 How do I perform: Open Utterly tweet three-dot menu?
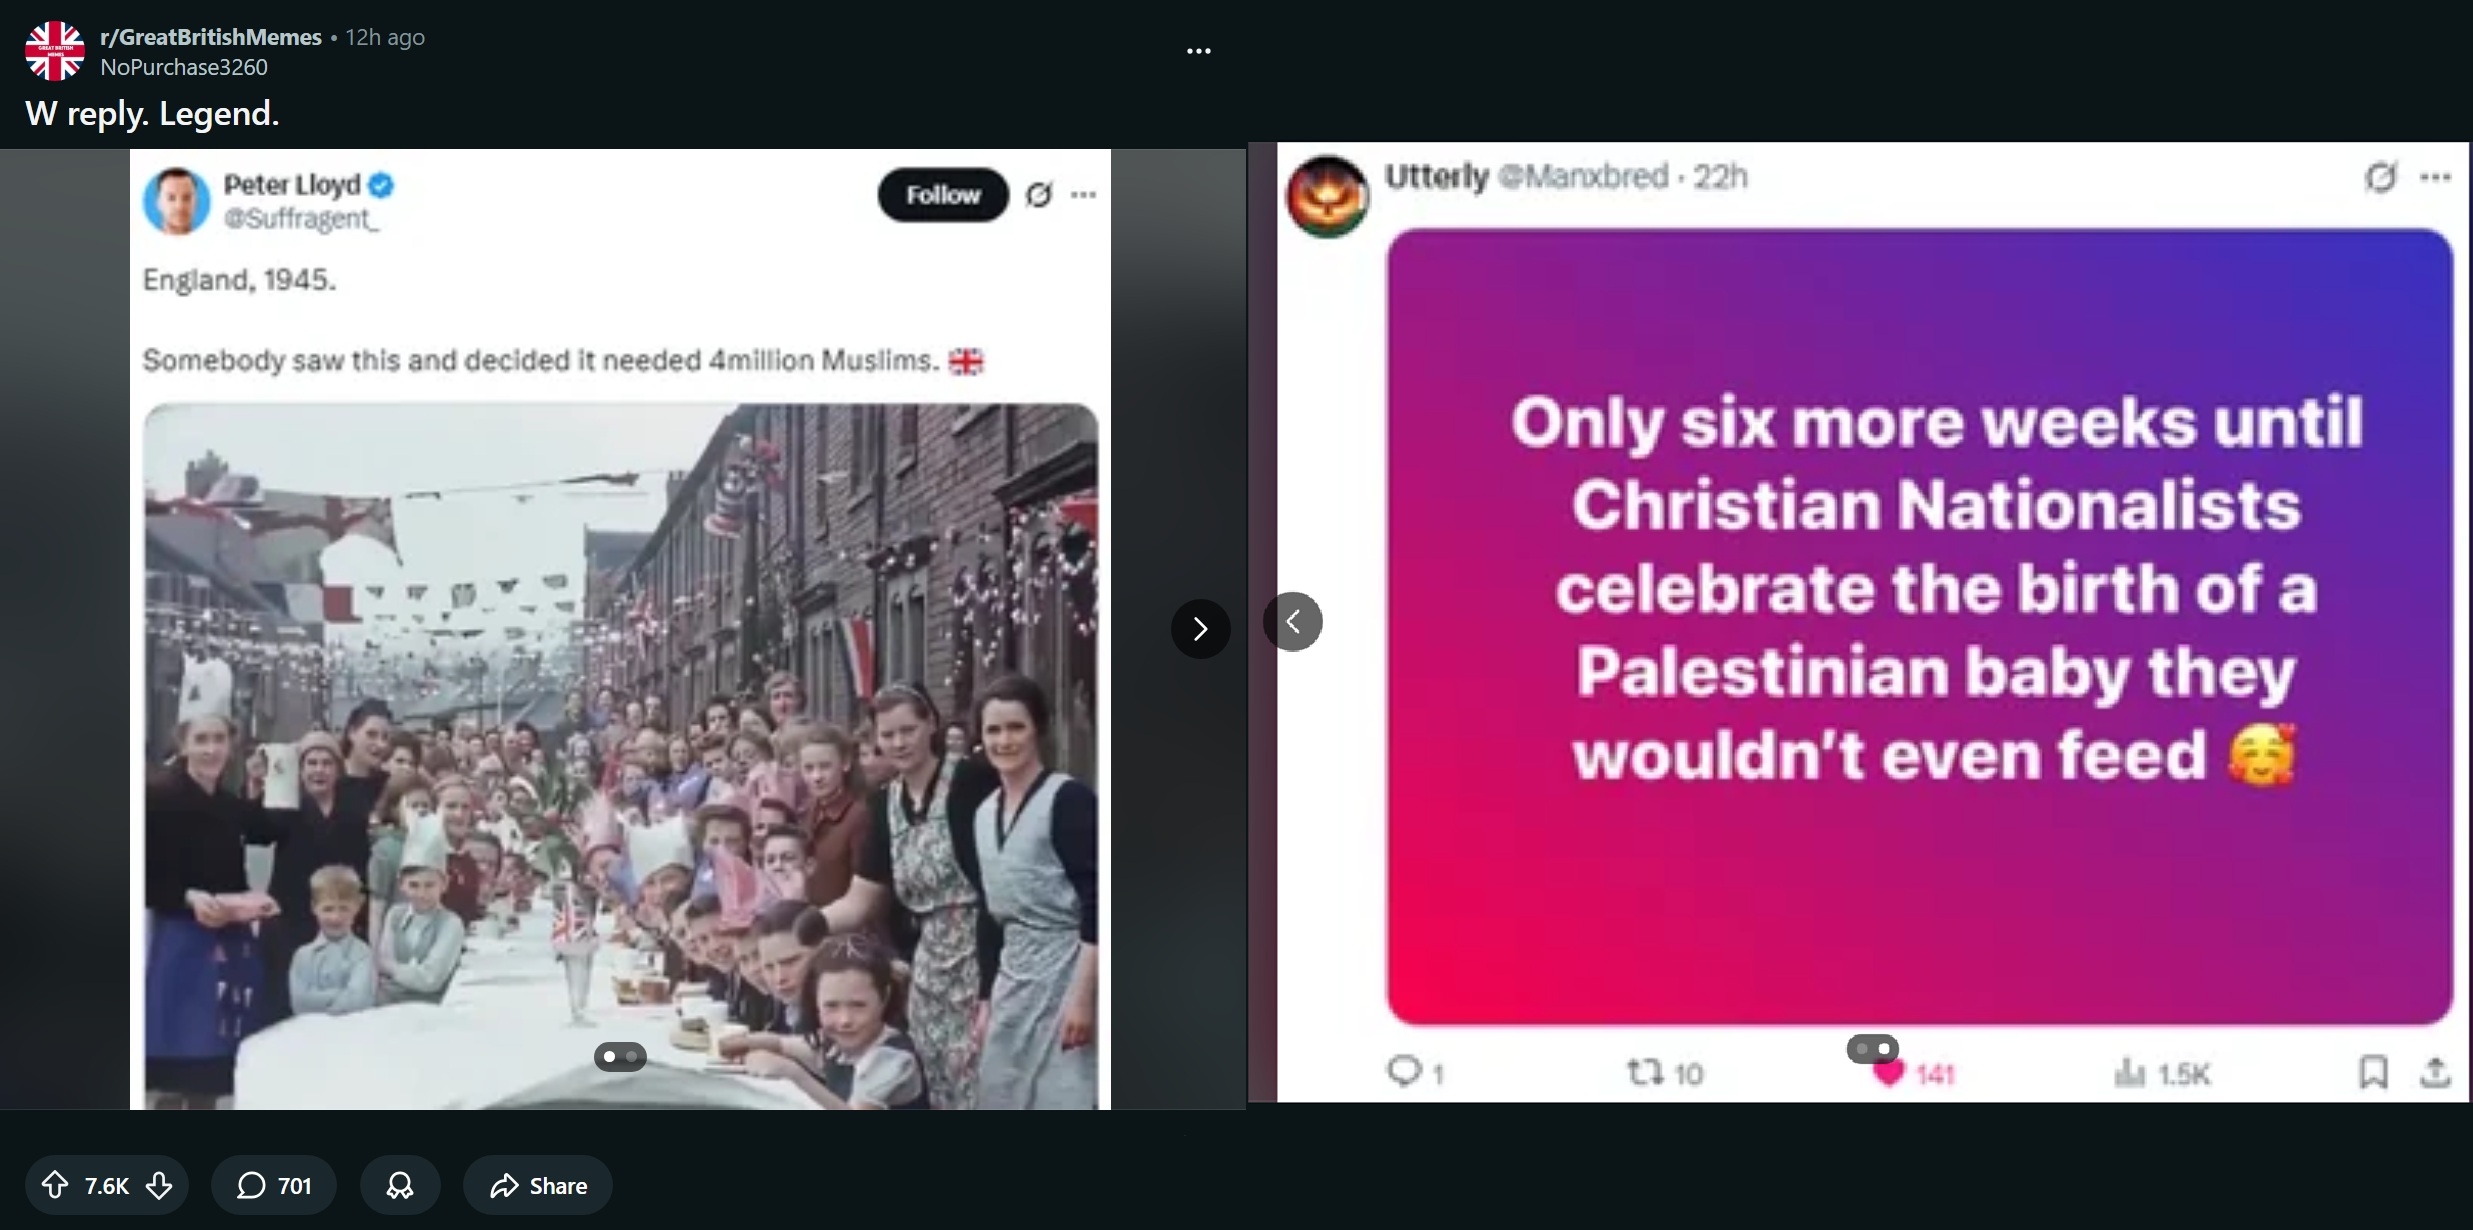click(2435, 177)
